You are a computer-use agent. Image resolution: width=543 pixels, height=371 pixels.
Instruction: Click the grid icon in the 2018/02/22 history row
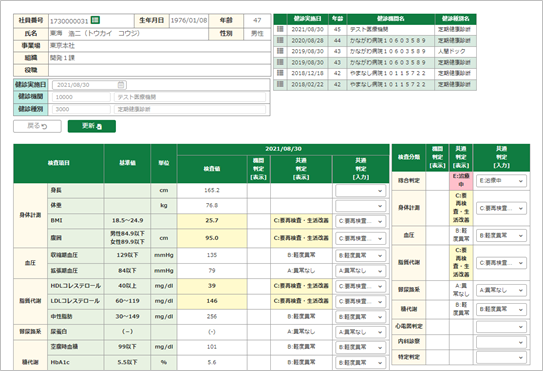(x=280, y=84)
